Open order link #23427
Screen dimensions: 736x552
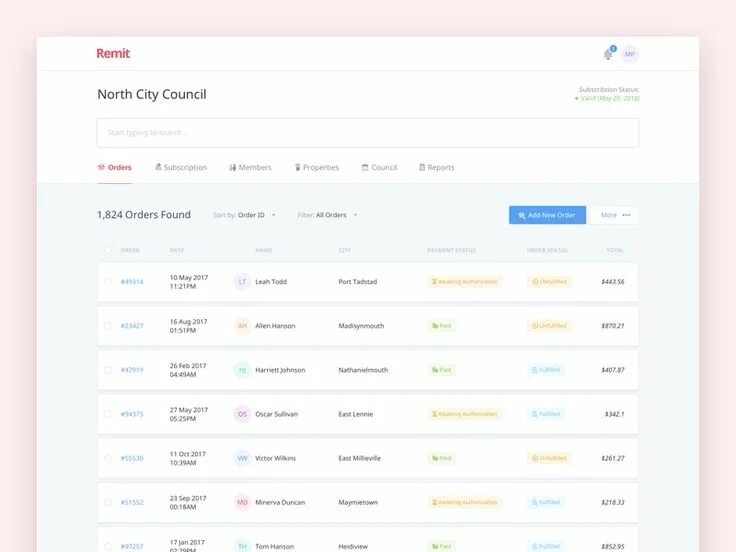(132, 326)
